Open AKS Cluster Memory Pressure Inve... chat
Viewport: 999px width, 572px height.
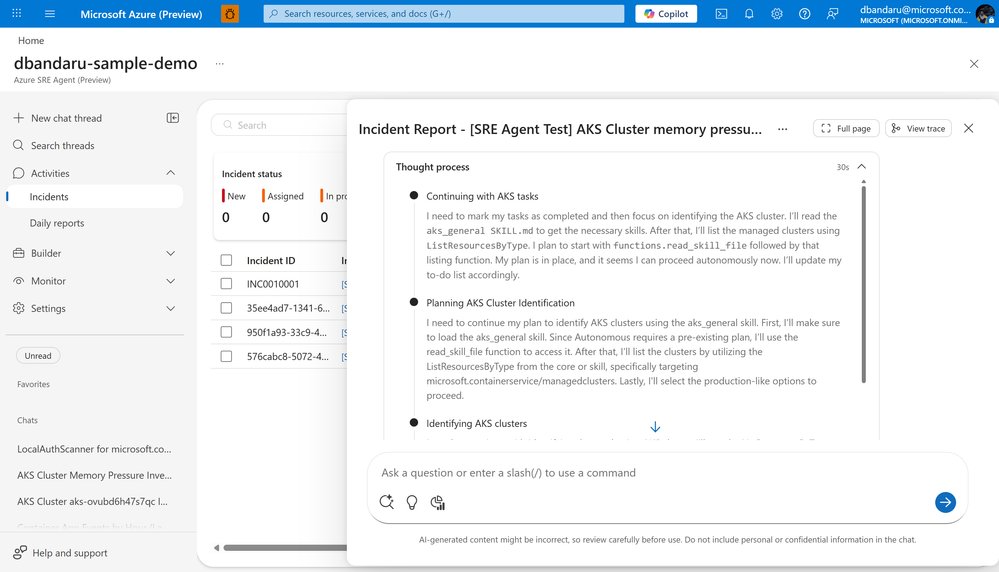[94, 475]
